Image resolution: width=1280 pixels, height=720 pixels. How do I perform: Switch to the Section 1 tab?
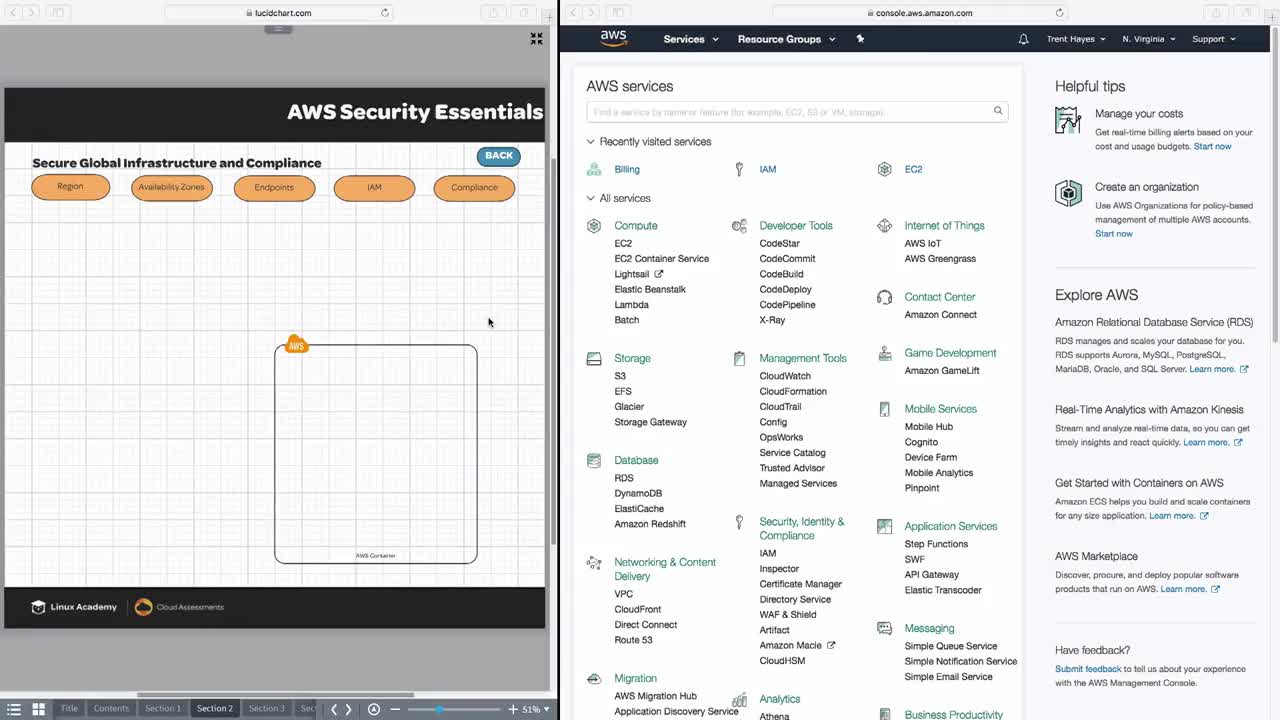163,709
